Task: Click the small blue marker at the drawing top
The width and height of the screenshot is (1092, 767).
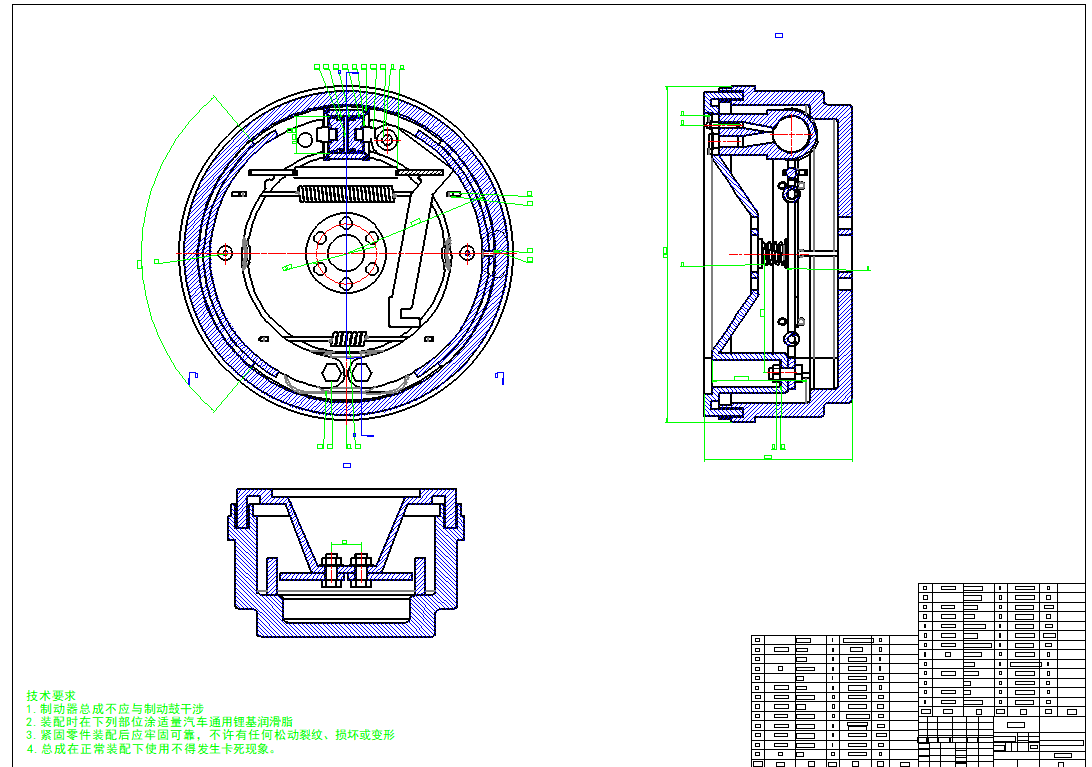Action: 779,36
